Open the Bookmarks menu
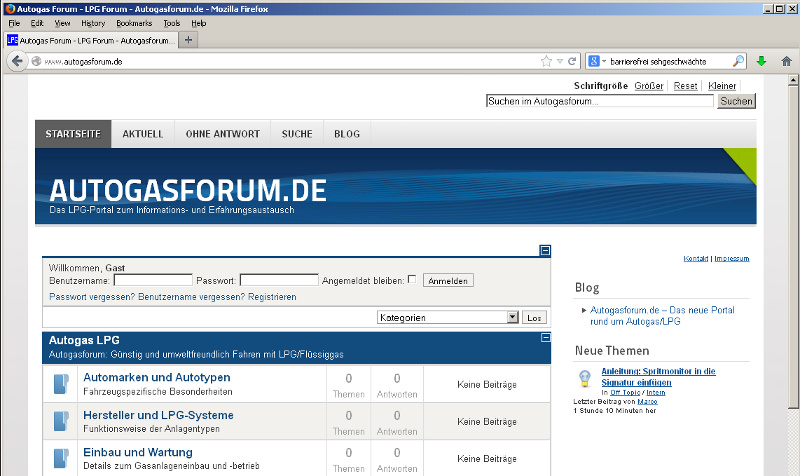800x476 pixels. click(x=133, y=22)
